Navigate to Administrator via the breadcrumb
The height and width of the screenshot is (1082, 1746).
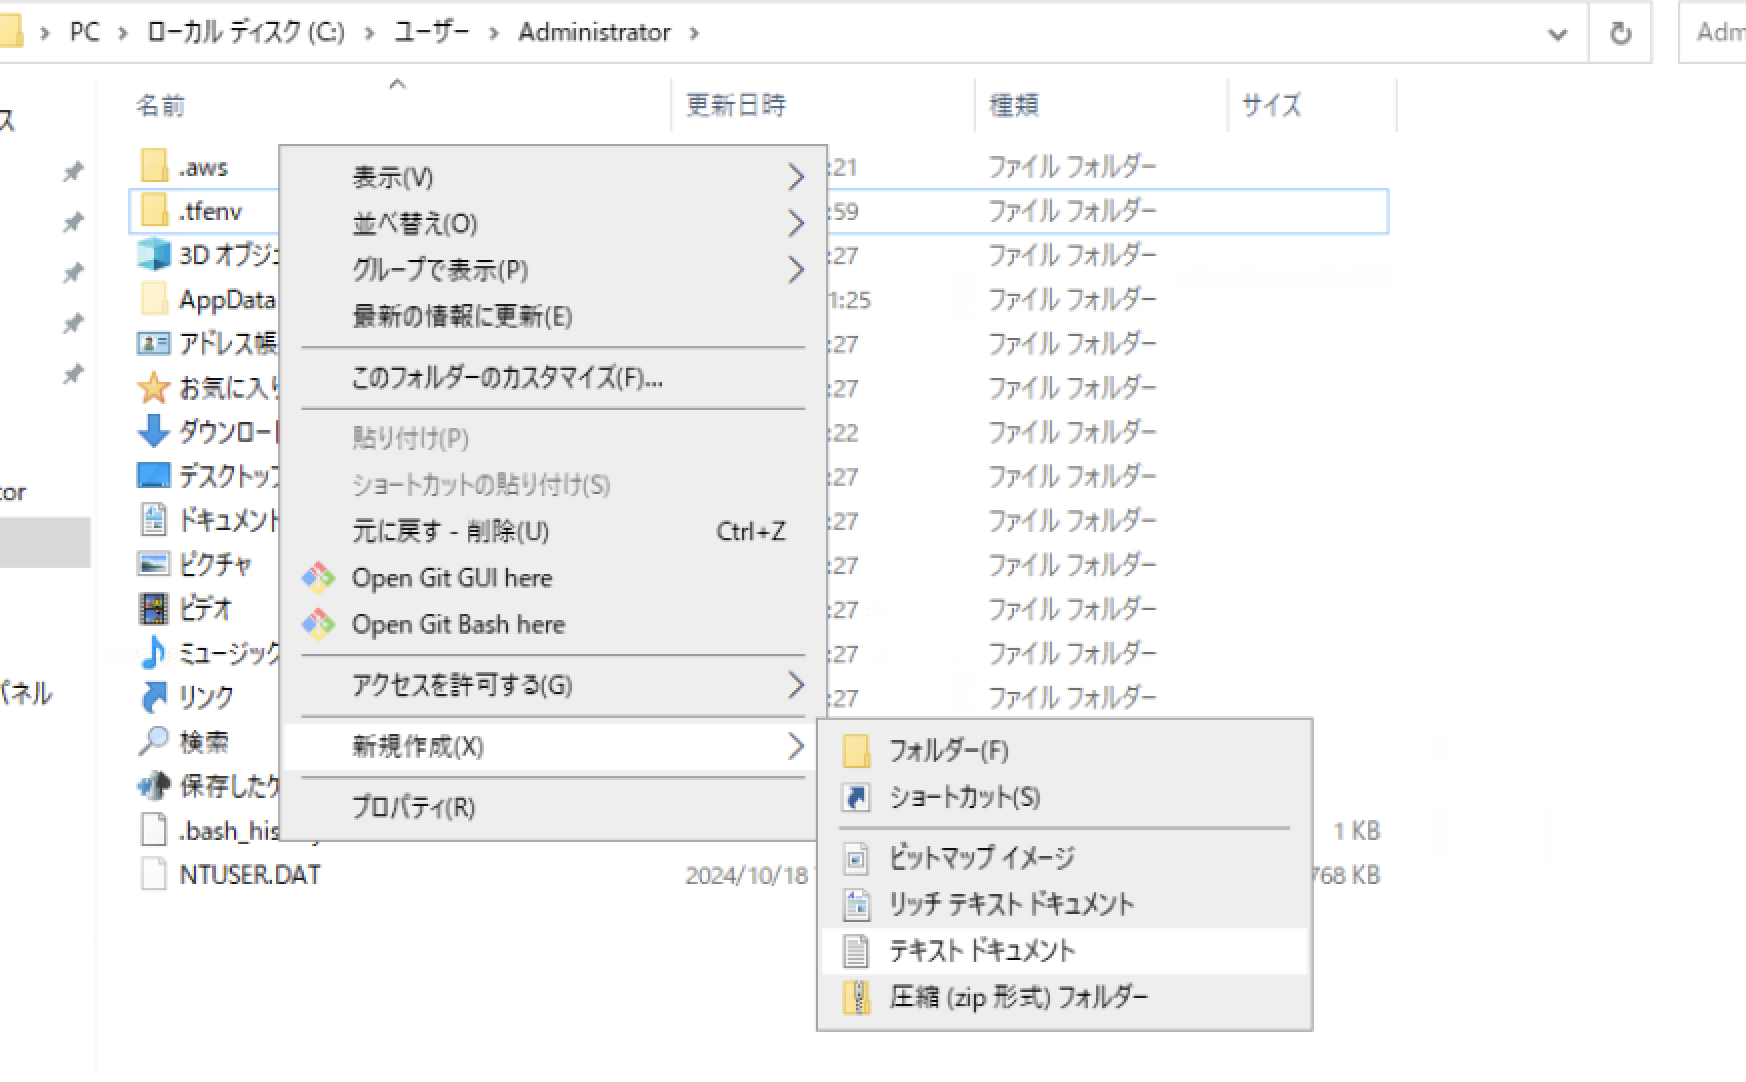click(594, 32)
